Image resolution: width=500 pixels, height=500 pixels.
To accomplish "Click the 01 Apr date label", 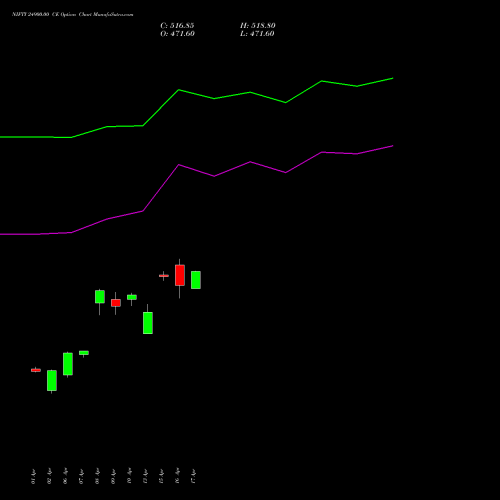I will pos(33,477).
